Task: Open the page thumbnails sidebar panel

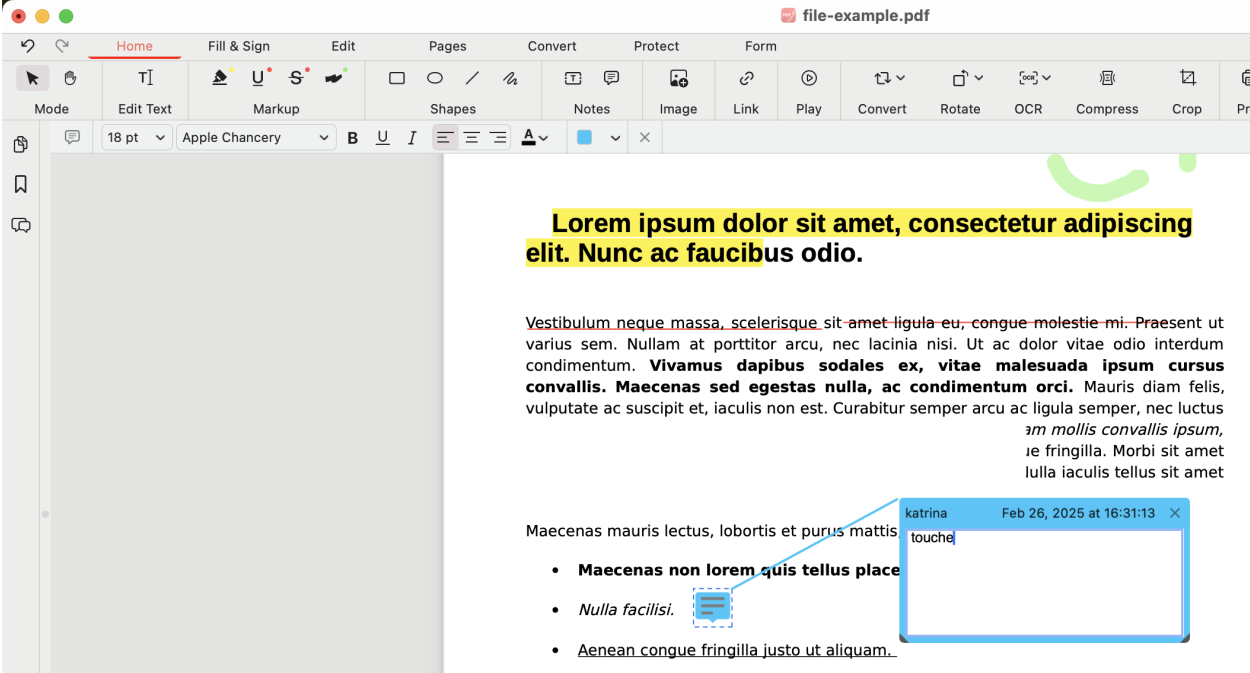Action: (x=20, y=144)
